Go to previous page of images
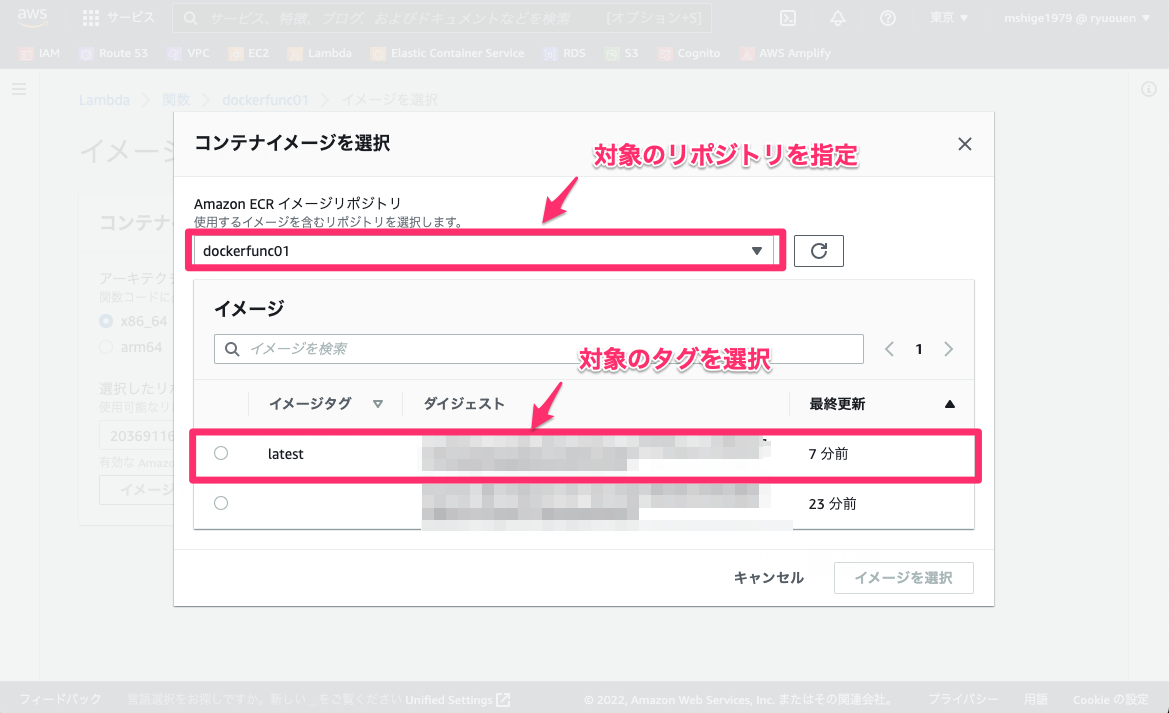Screen dimensions: 1169x713 point(889,349)
